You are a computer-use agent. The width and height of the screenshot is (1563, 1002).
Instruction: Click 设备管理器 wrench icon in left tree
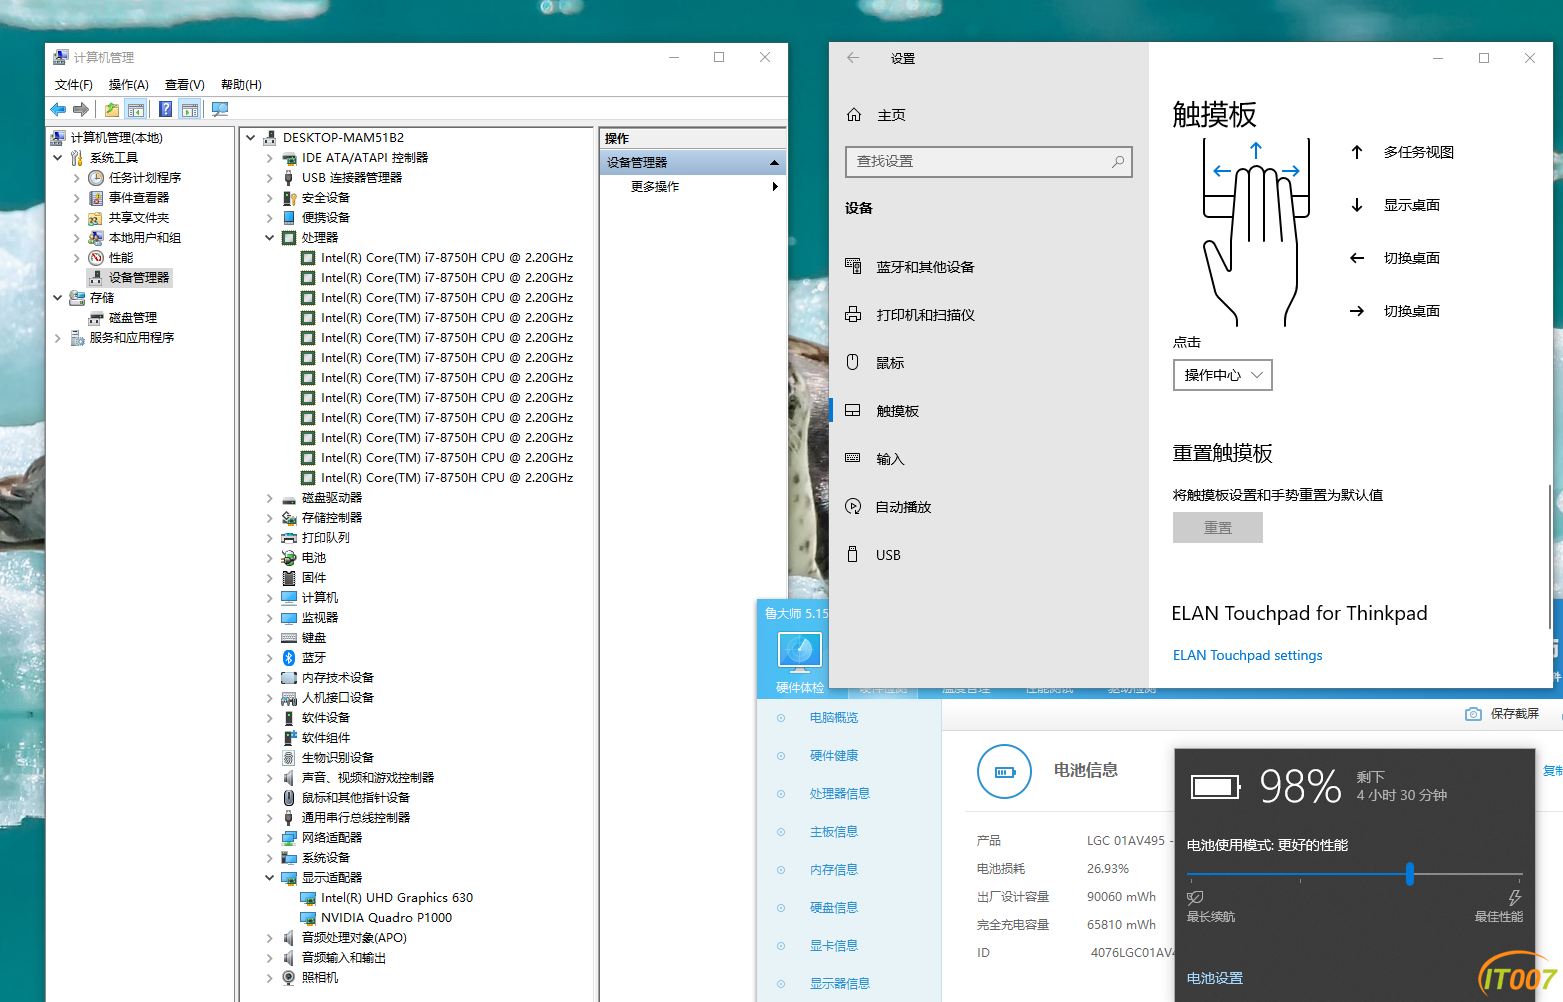pyautogui.click(x=96, y=277)
